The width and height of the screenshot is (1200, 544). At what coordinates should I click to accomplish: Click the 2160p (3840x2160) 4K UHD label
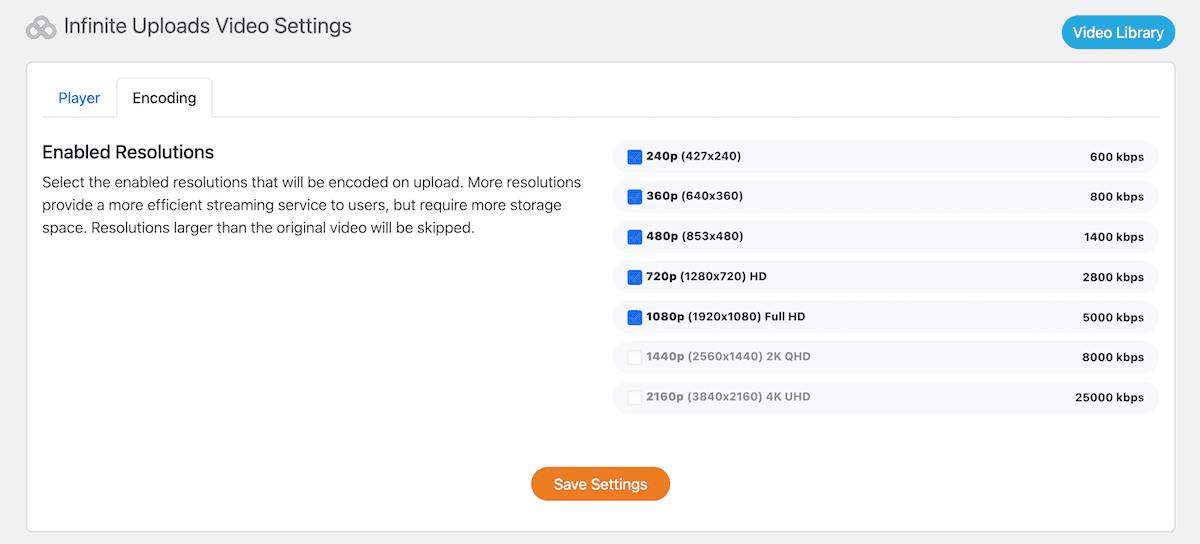coord(728,397)
